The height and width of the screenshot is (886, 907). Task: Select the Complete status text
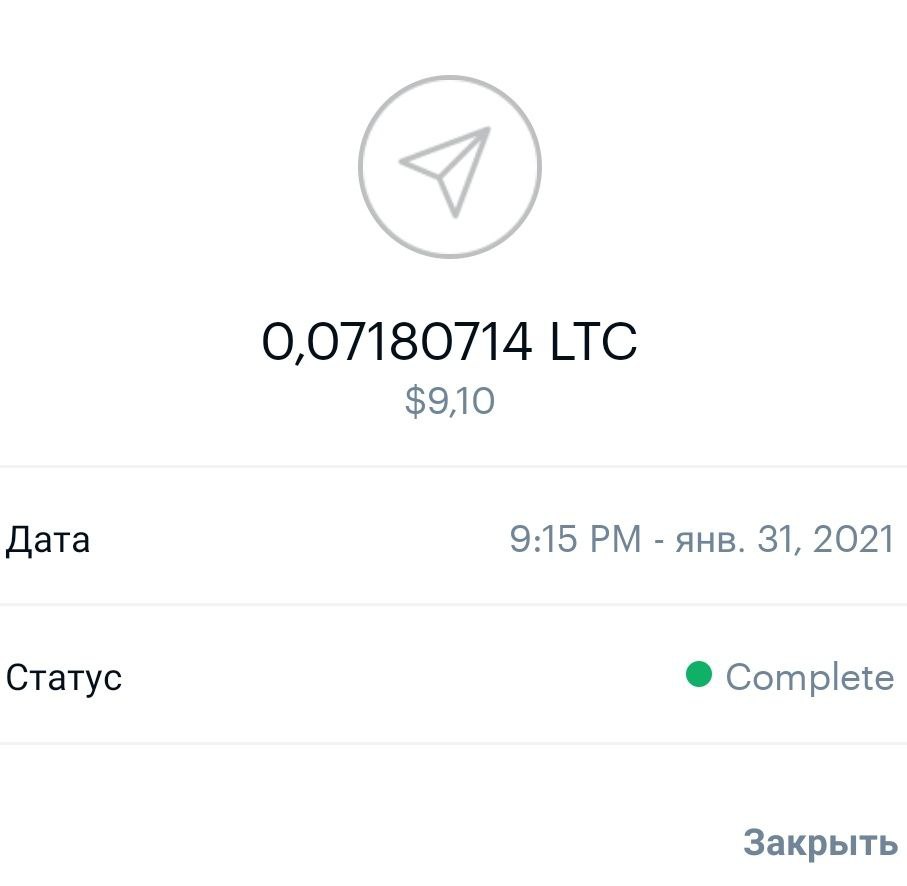(809, 677)
